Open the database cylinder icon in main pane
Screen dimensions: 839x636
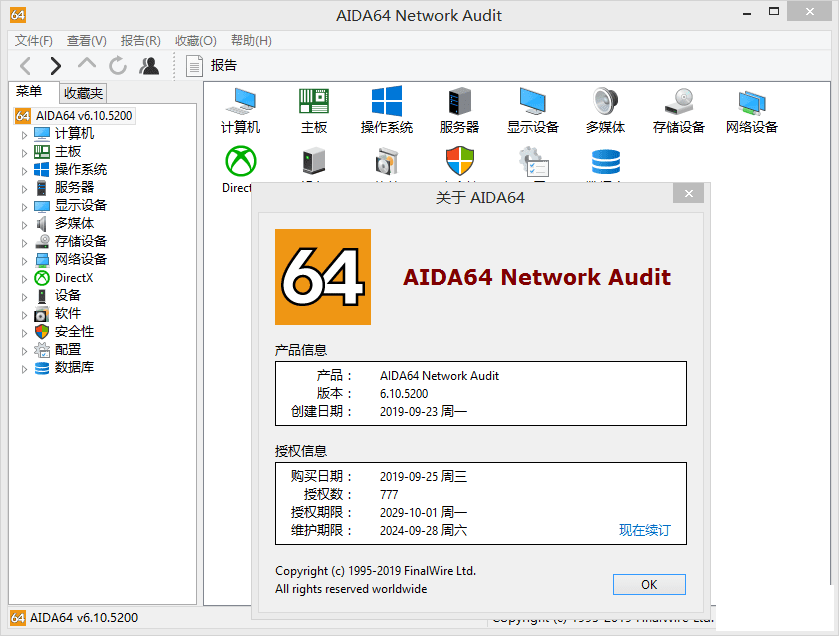tap(606, 162)
